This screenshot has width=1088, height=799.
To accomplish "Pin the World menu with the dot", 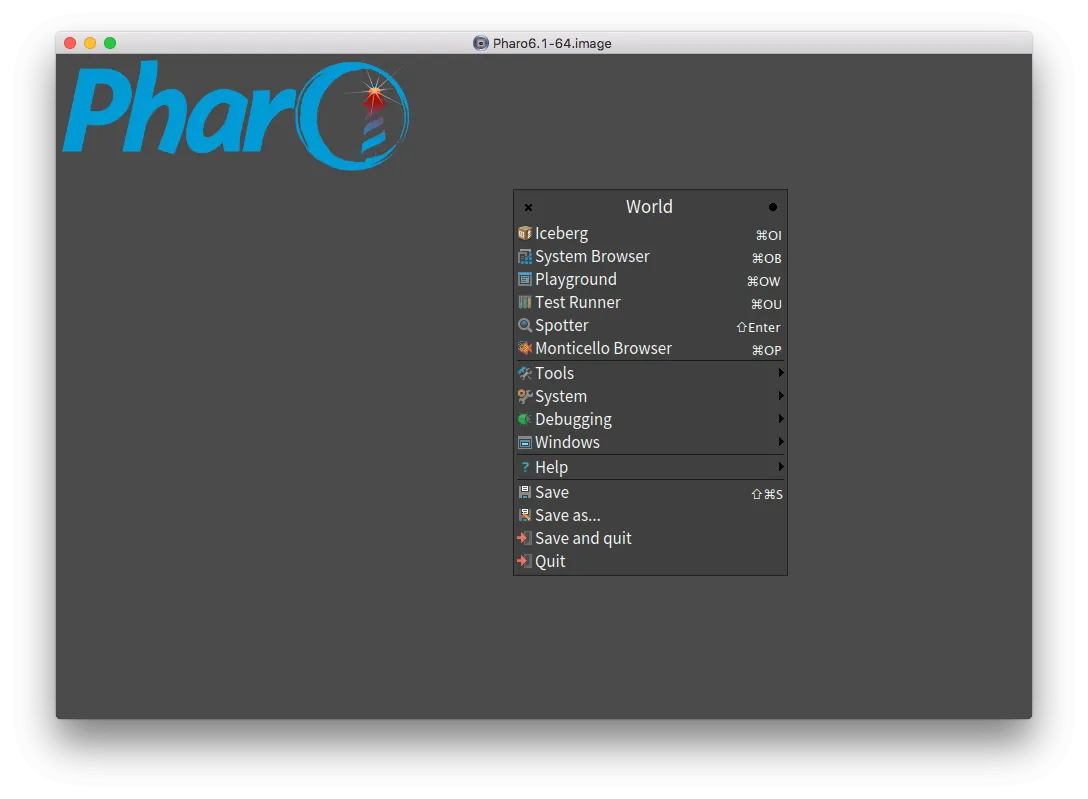I will (x=772, y=207).
